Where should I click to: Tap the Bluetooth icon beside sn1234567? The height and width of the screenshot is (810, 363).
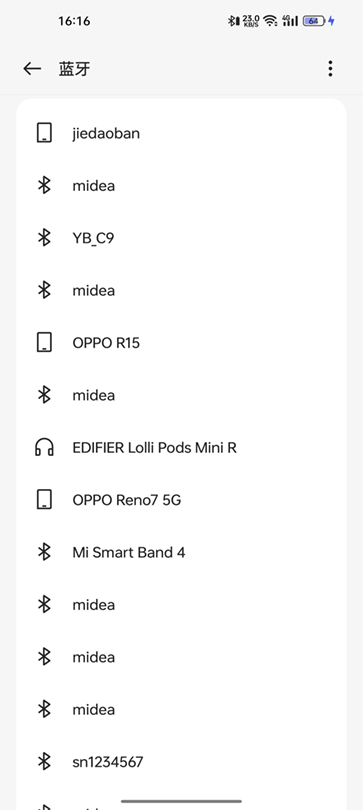pyautogui.click(x=44, y=761)
